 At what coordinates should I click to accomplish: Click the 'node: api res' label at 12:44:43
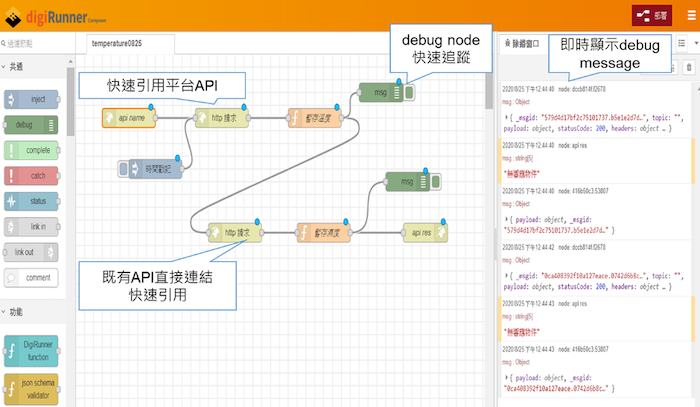[572, 304]
